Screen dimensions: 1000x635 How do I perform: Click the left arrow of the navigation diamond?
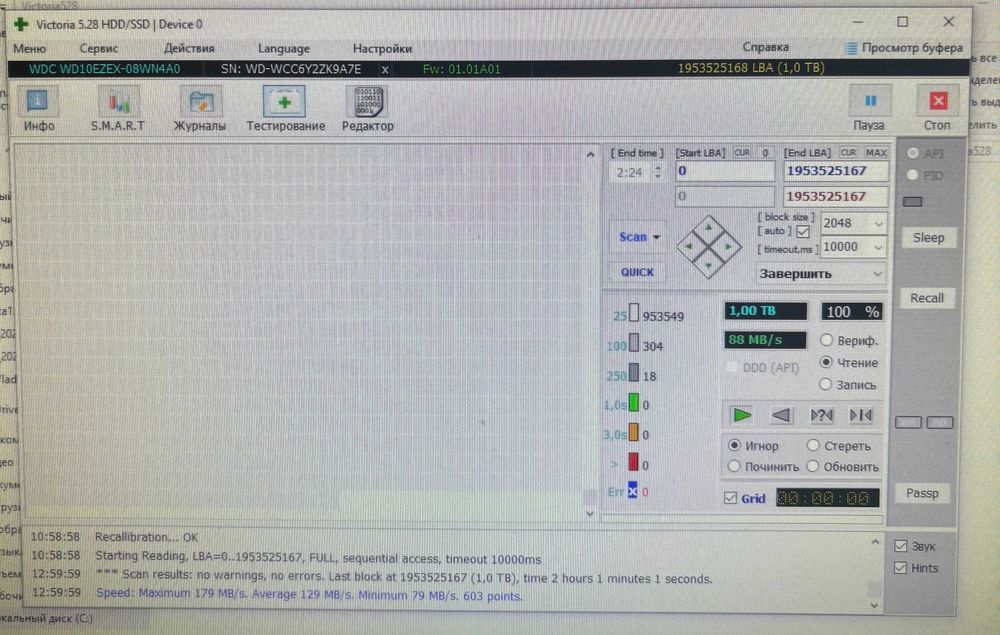pos(689,246)
